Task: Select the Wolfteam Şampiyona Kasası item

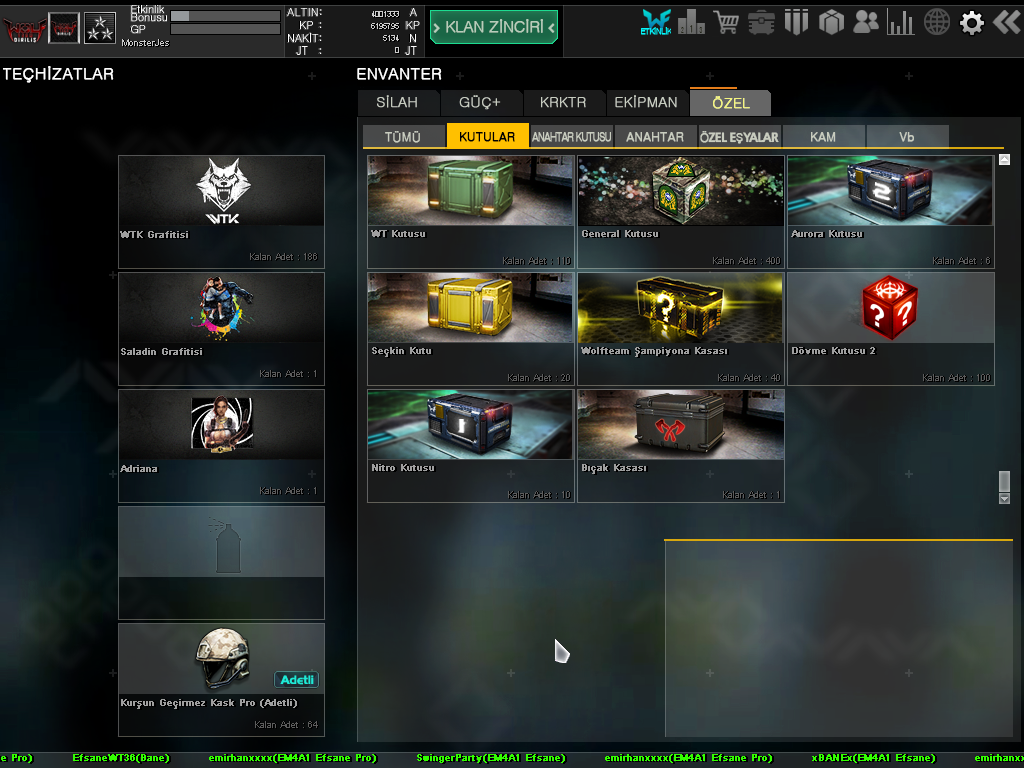Action: coord(680,328)
